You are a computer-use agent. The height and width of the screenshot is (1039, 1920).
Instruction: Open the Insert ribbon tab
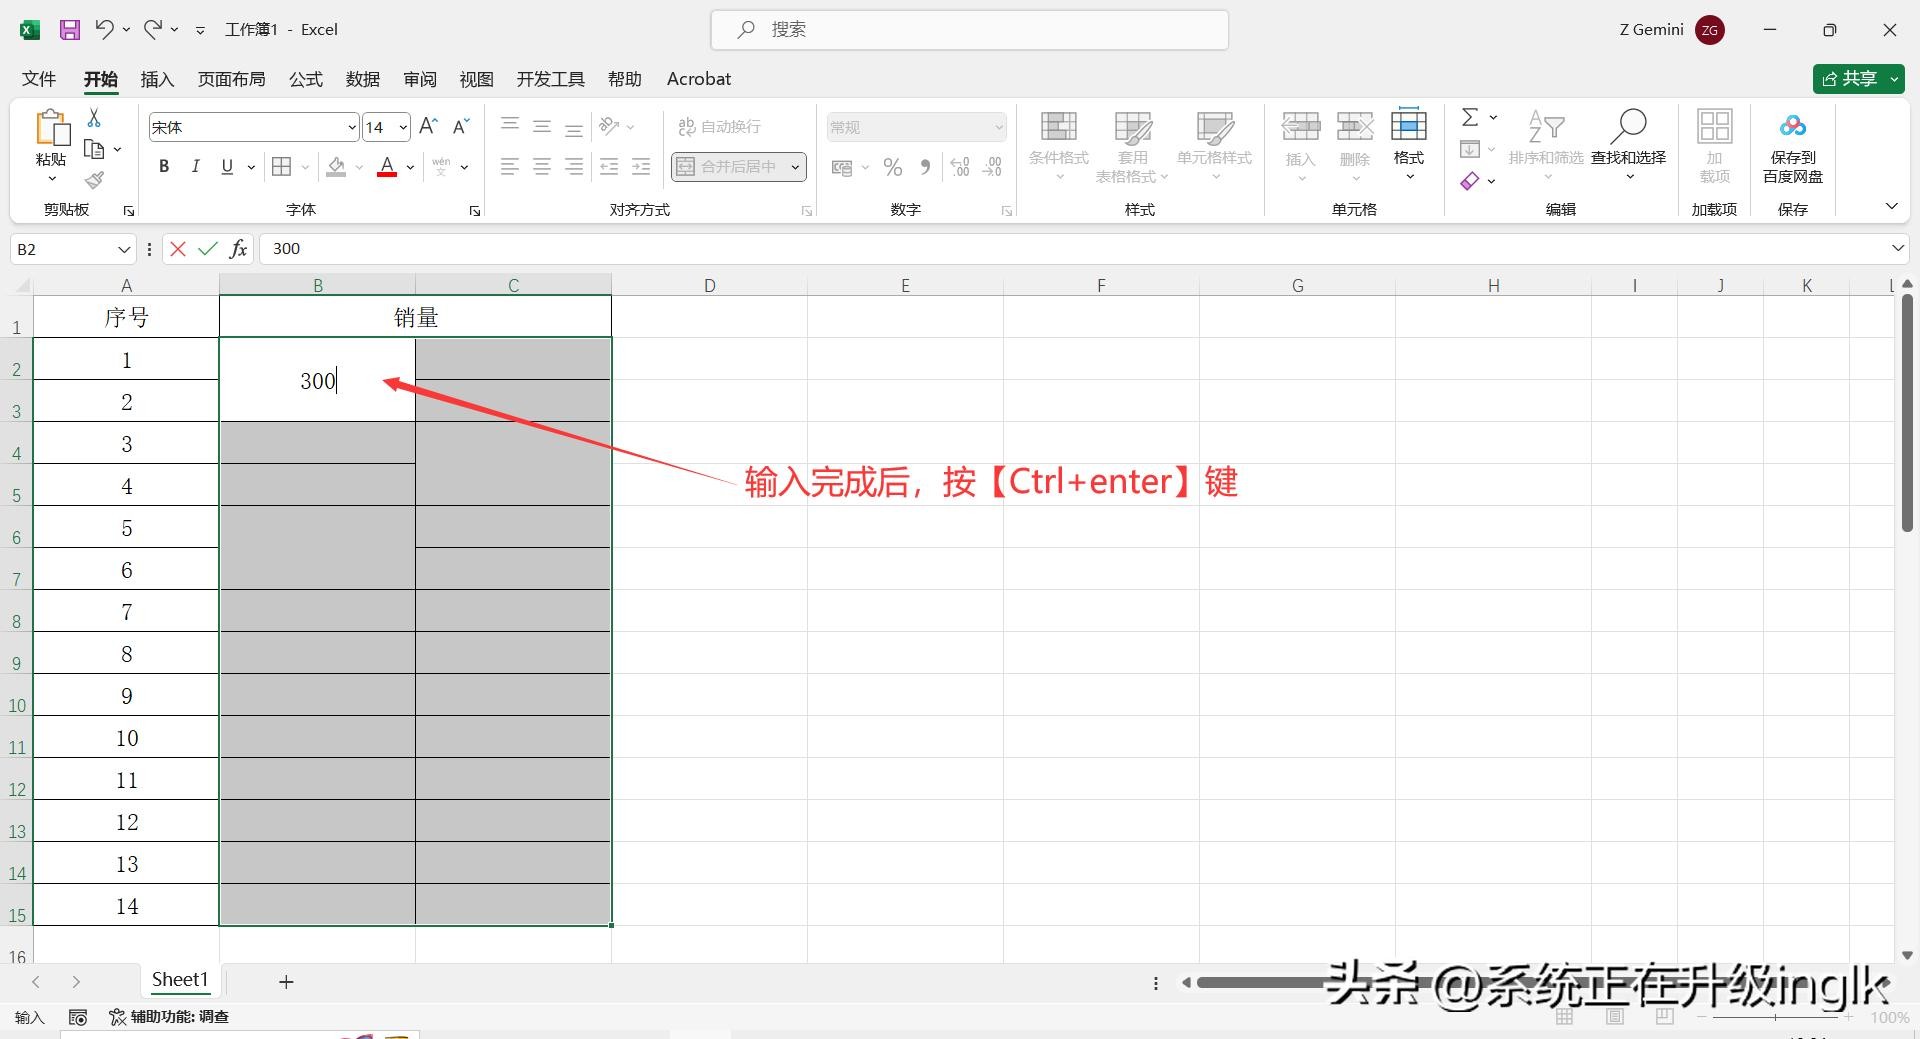click(157, 79)
